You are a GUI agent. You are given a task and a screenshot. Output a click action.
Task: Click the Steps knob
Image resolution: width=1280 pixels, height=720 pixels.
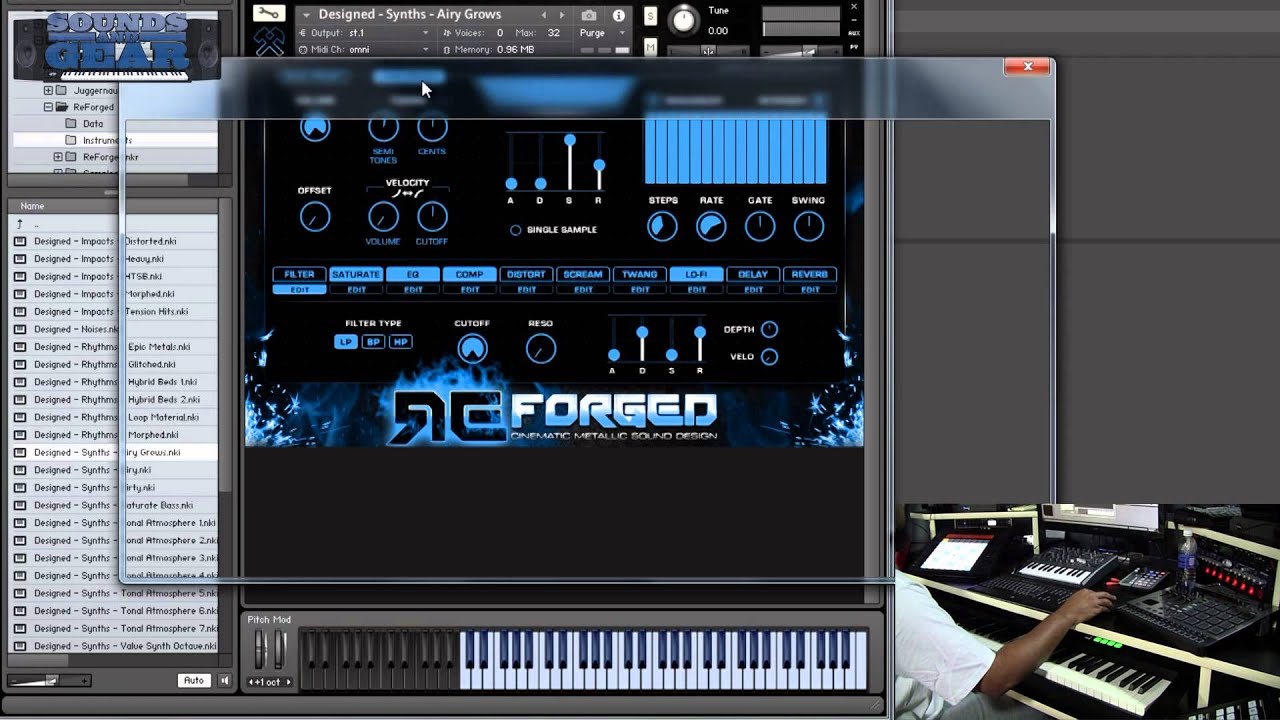662,227
